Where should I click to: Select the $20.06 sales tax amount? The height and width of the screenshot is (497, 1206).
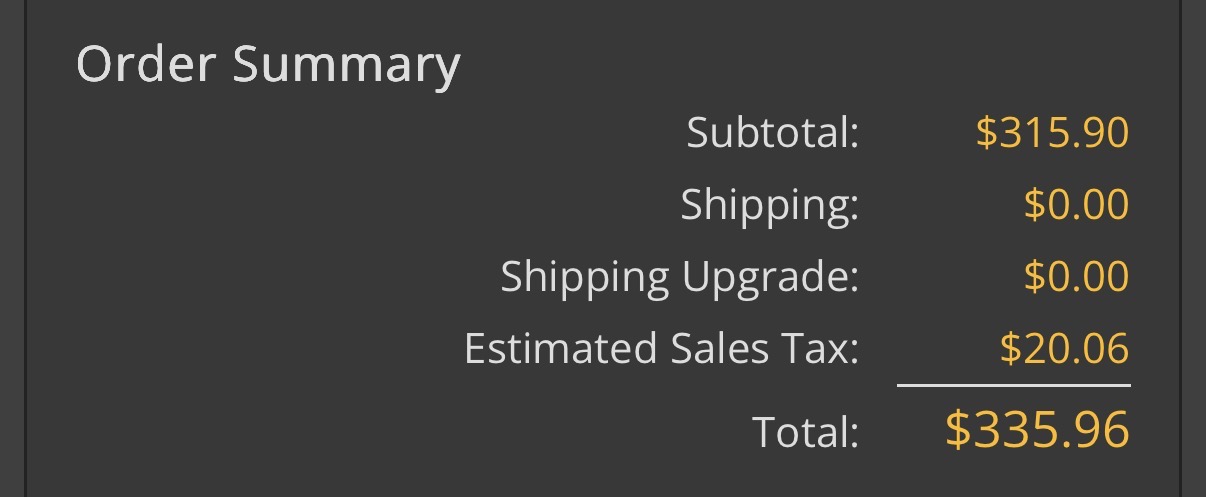pos(1064,349)
